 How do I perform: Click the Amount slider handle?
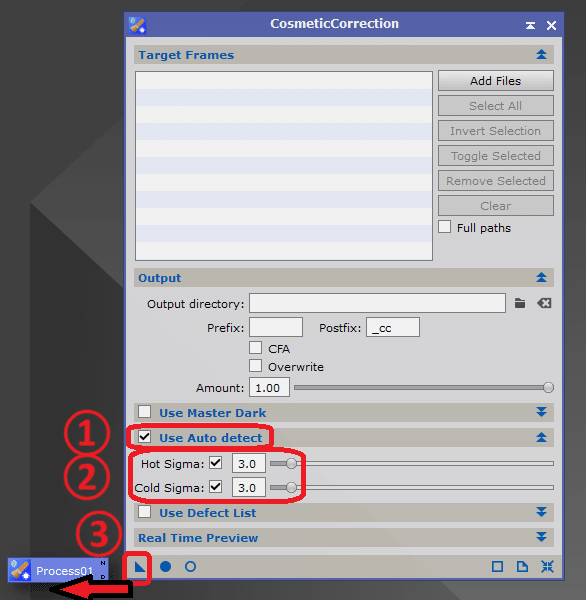pos(548,388)
